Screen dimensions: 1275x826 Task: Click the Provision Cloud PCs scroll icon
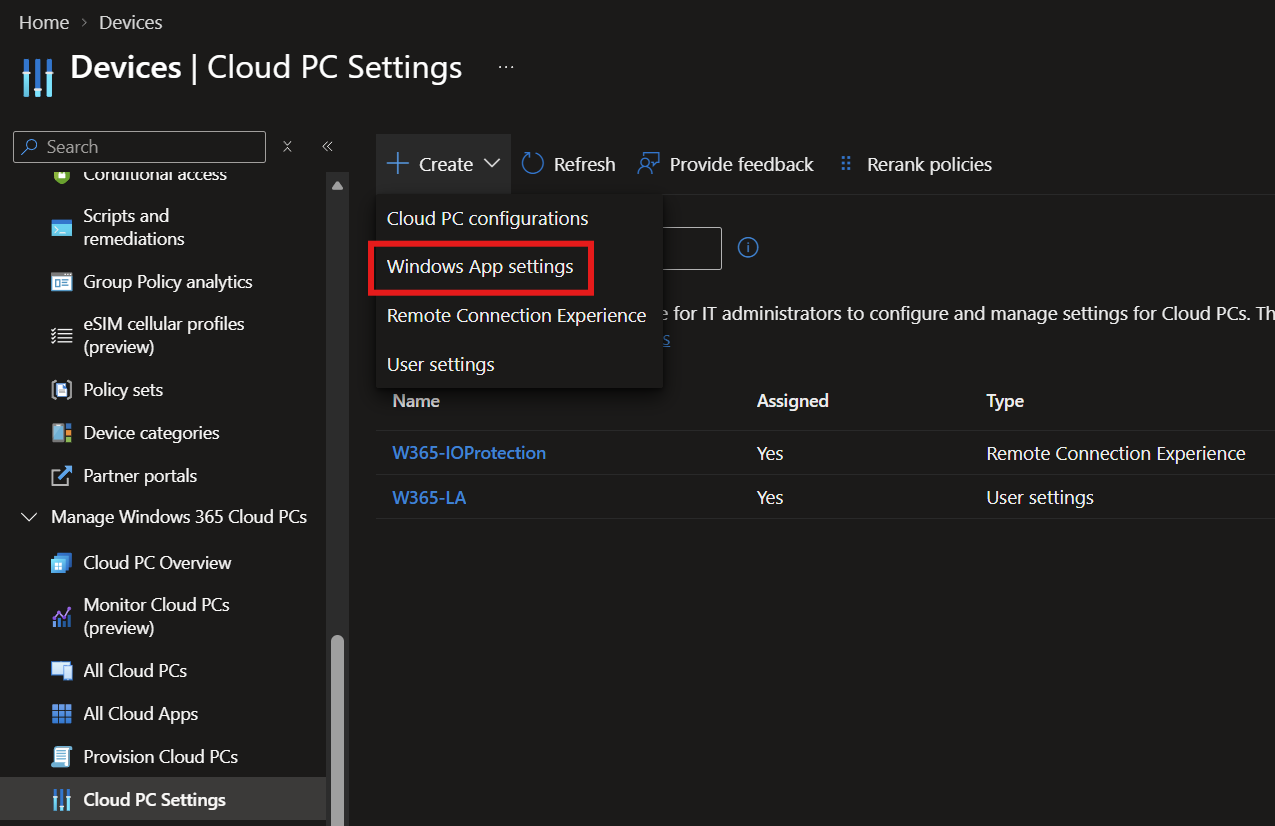pyautogui.click(x=62, y=757)
